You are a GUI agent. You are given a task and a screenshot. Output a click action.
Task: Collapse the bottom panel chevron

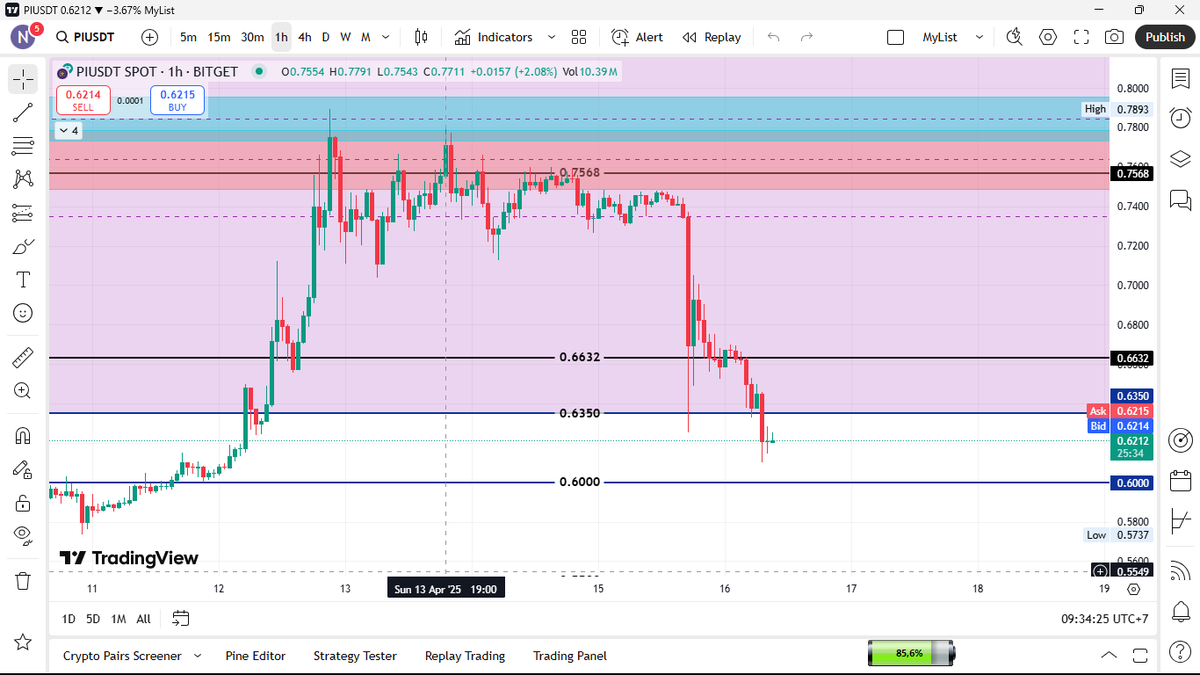click(1109, 656)
